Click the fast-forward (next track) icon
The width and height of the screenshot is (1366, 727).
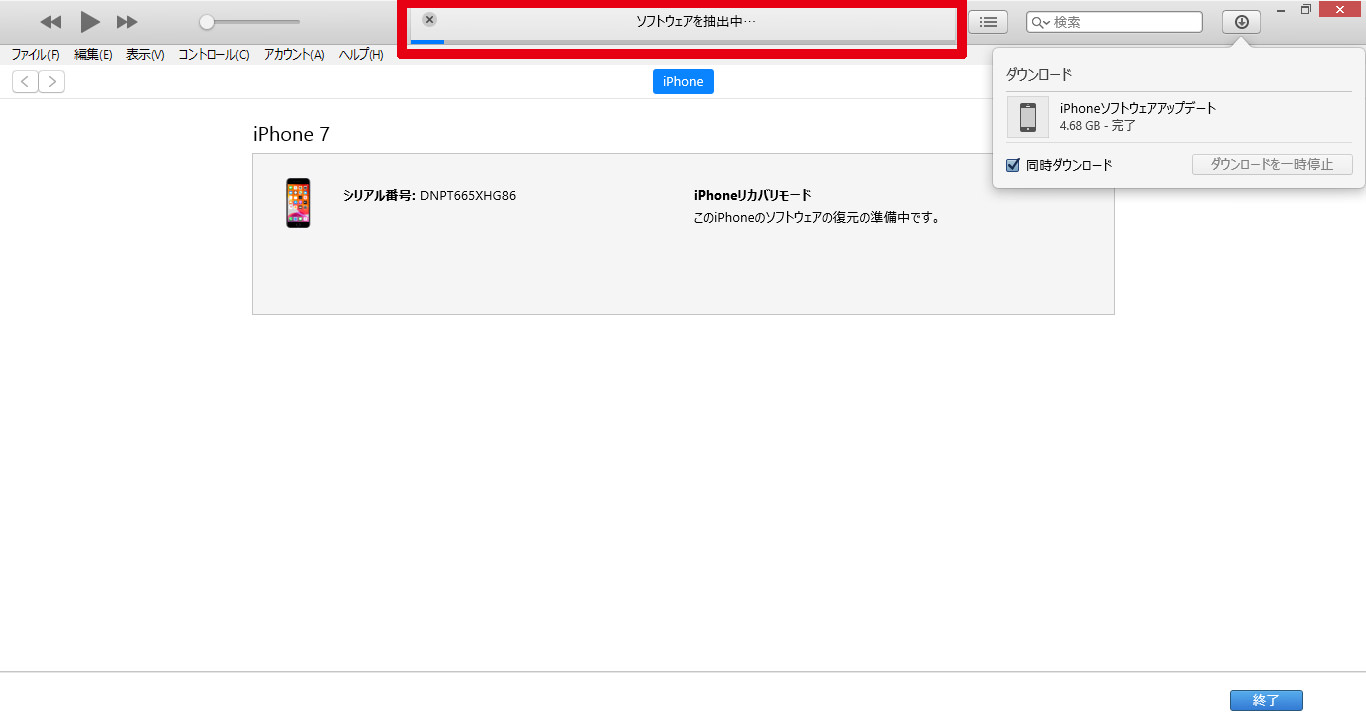pyautogui.click(x=127, y=22)
